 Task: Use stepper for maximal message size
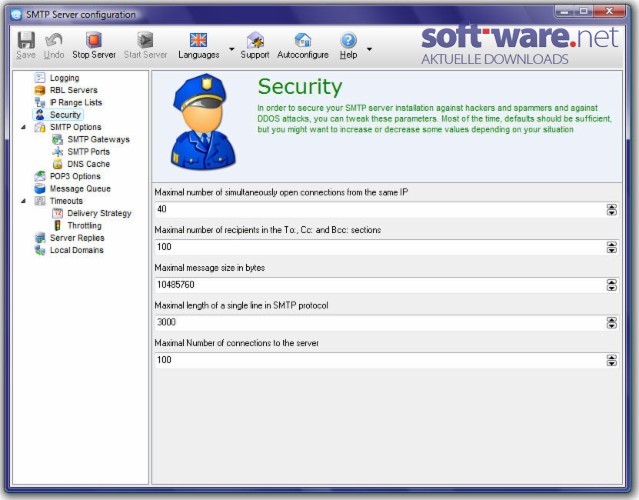pyautogui.click(x=612, y=285)
